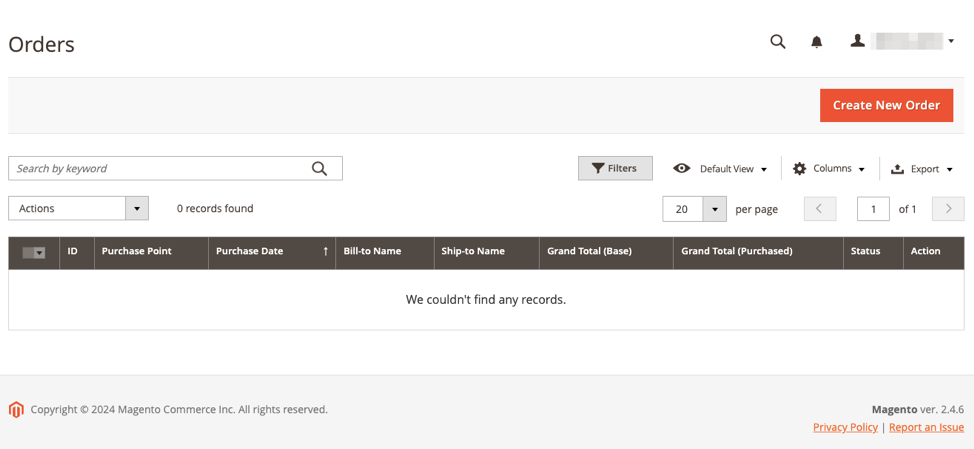Image resolution: width=974 pixels, height=449 pixels.
Task: Click the gear icon for Columns
Action: tap(799, 169)
